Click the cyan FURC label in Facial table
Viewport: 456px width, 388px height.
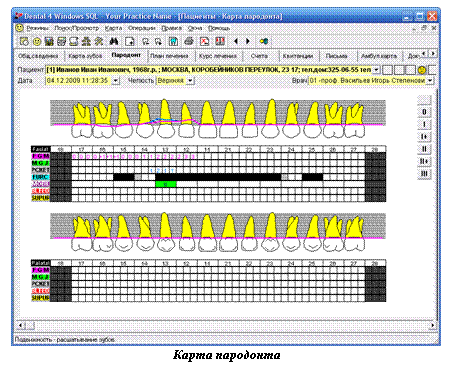[x=40, y=177]
